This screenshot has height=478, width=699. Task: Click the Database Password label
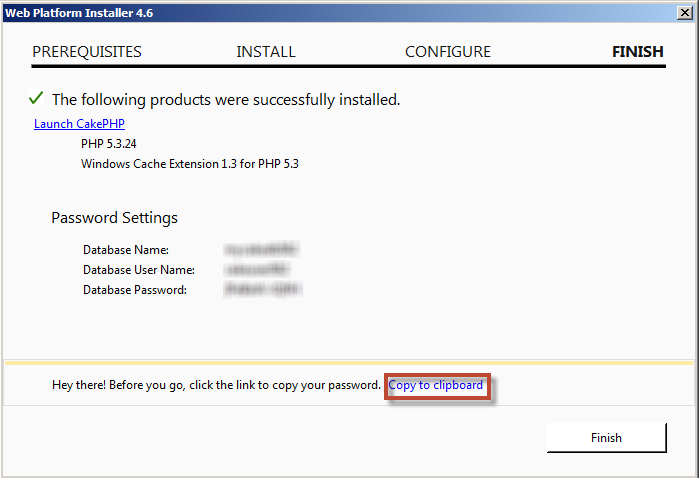135,290
